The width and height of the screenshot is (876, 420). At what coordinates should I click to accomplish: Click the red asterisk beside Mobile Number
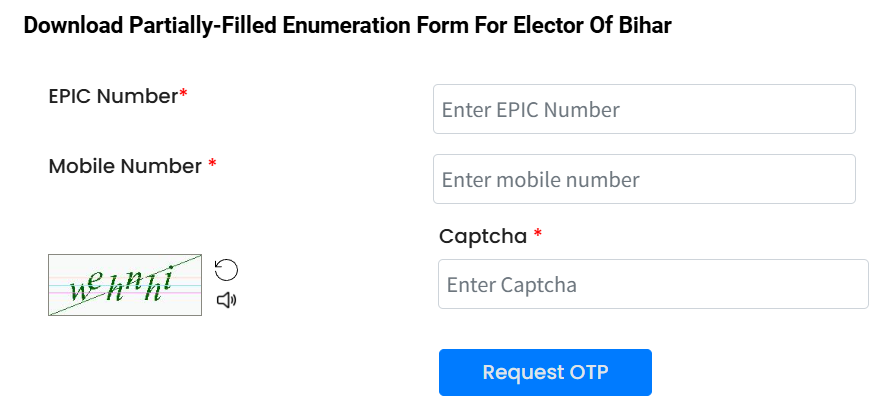[212, 164]
